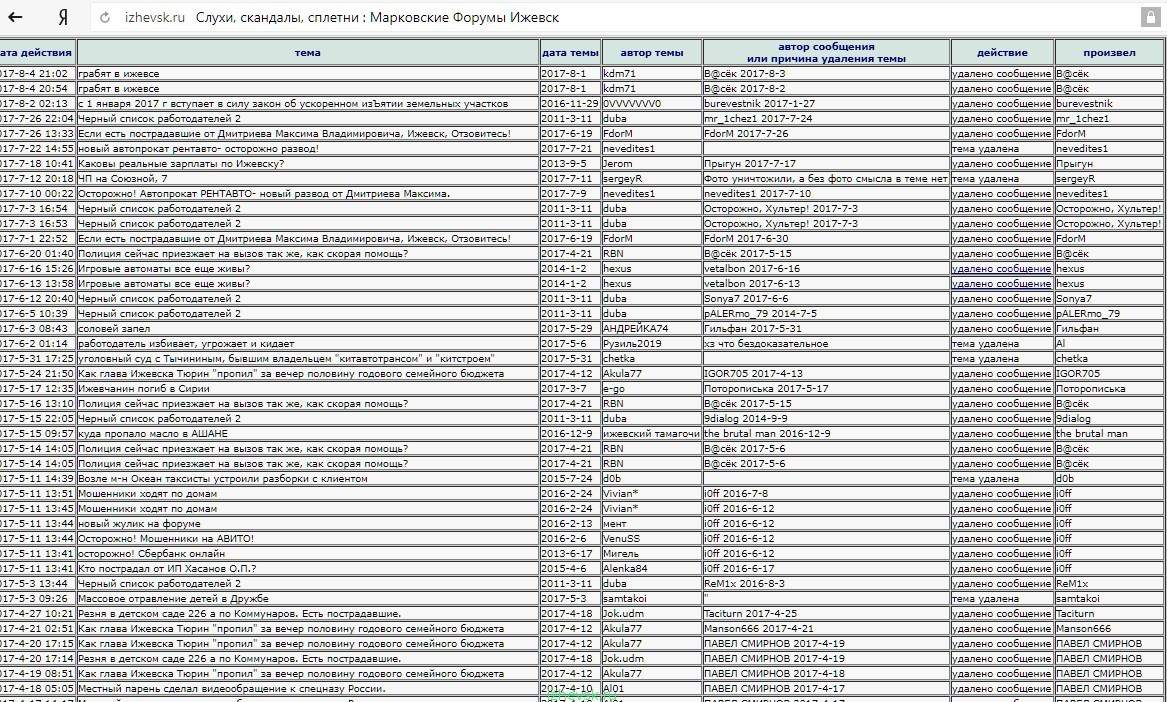Click message author 'ПАВЕЛ СМИРНОВ 2017-4-18'

[774, 674]
